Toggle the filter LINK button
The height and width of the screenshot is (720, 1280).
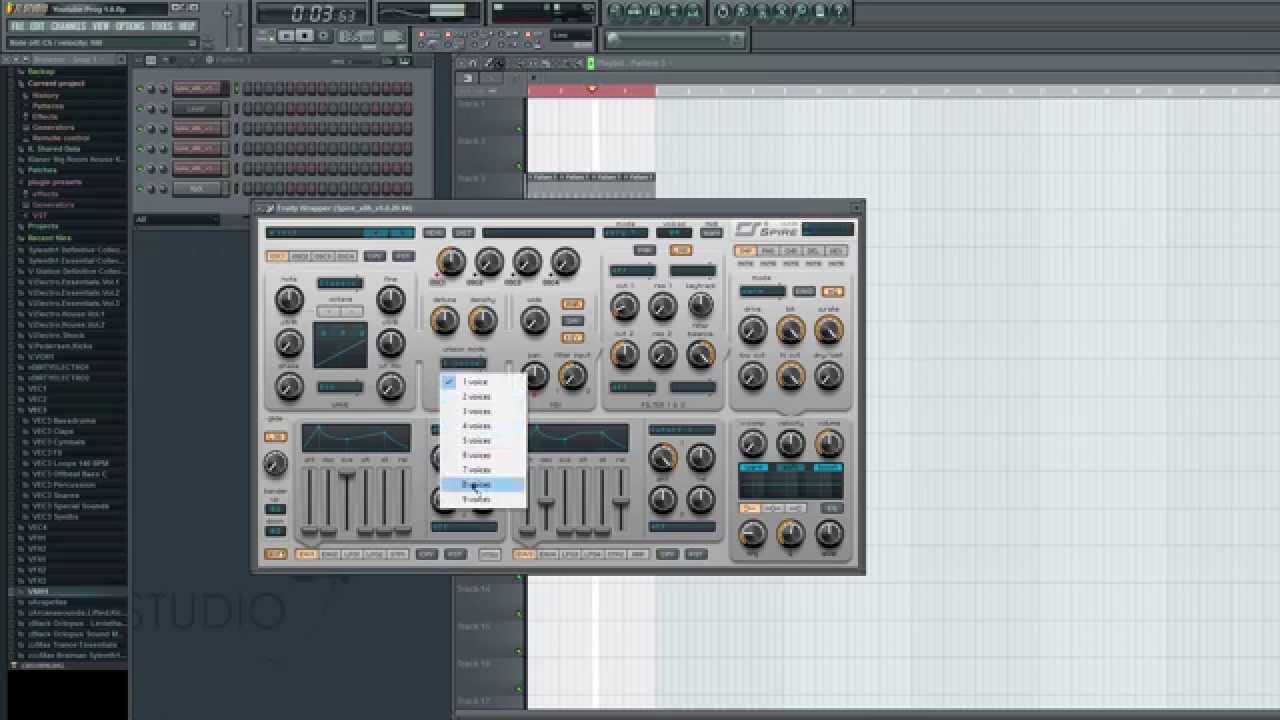point(680,250)
